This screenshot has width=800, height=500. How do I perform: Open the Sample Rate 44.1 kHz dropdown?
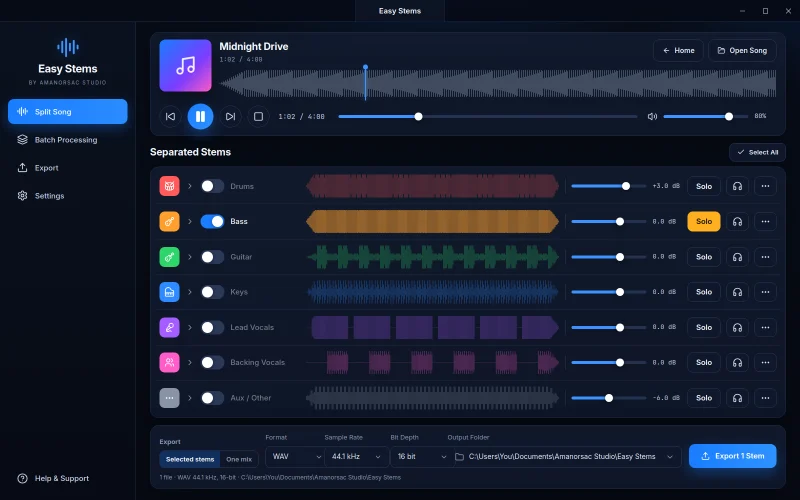tap(356, 457)
